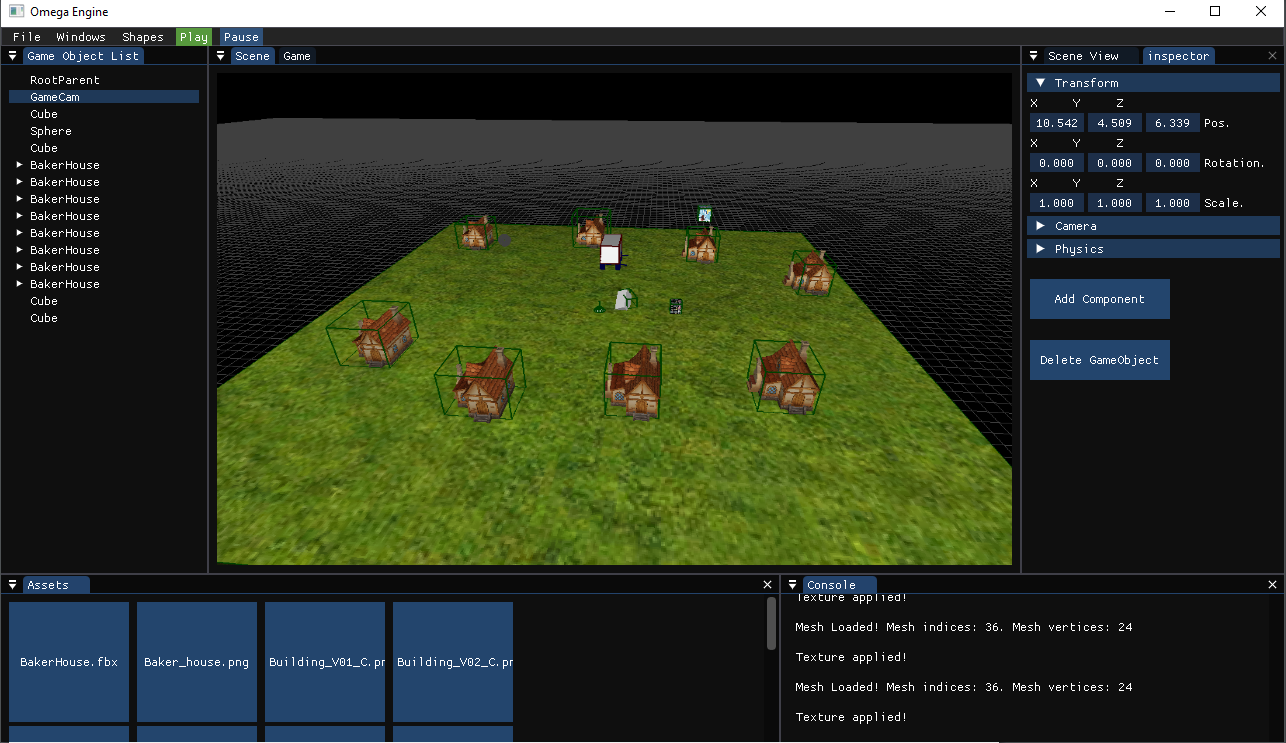
Task: Expand the Physics component
Action: pos(1042,248)
